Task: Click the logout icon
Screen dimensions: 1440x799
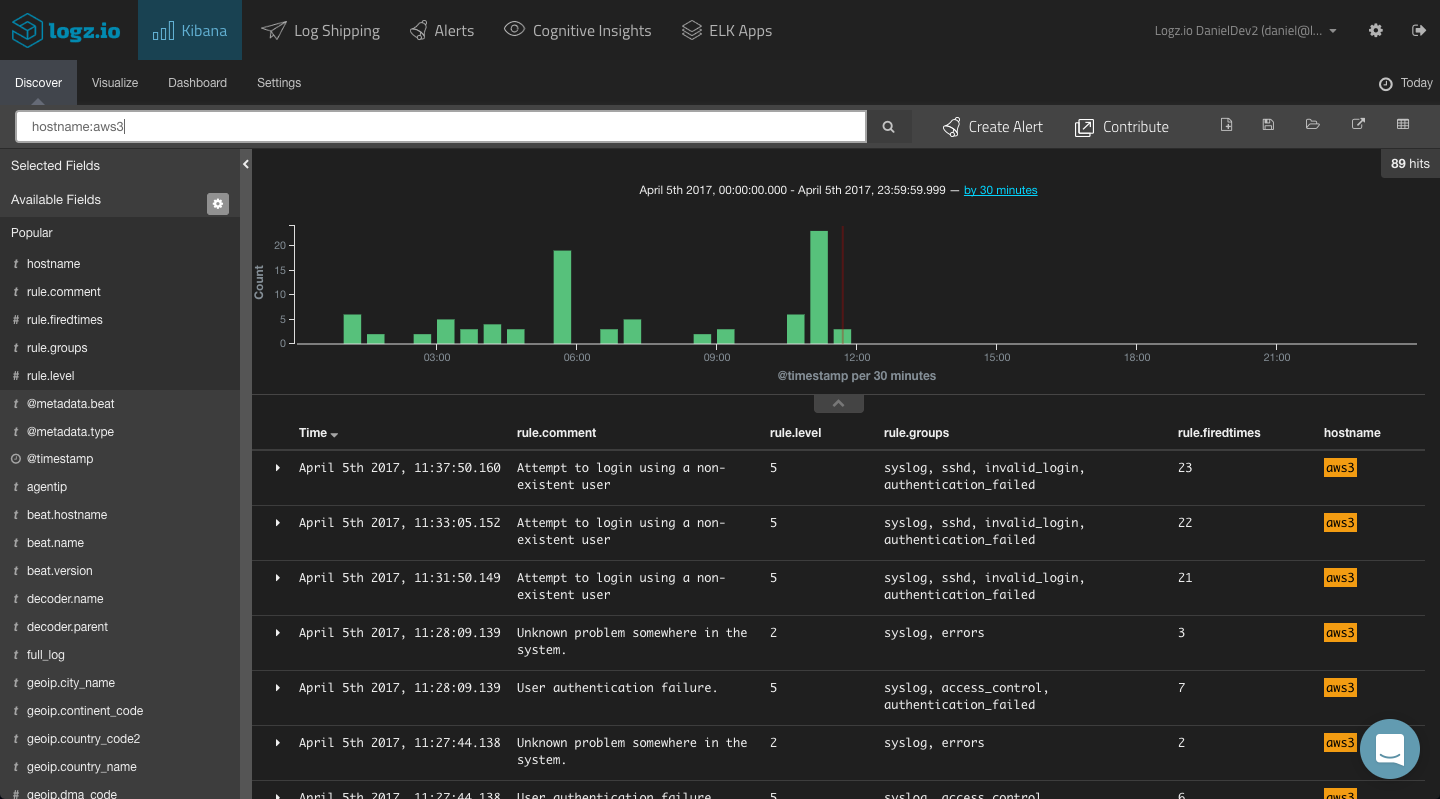Action: point(1418,31)
